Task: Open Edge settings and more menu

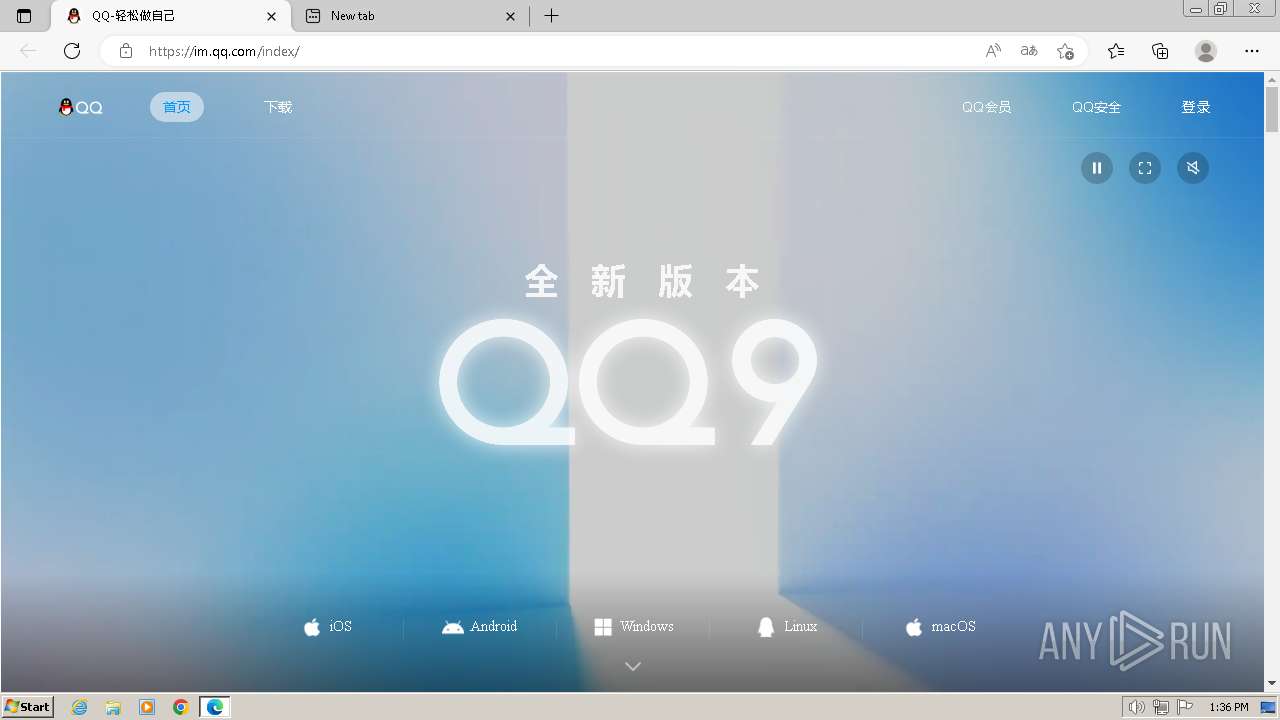Action: point(1252,51)
